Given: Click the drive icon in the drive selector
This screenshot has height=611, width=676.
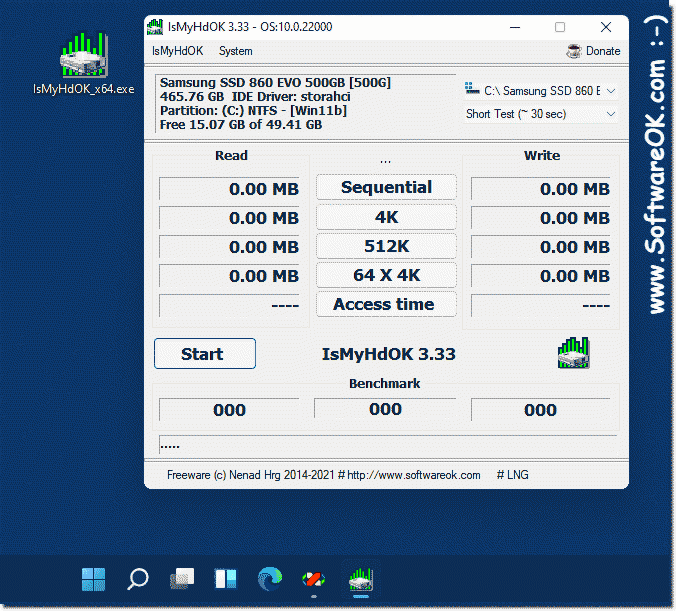Looking at the screenshot, I should (x=472, y=89).
